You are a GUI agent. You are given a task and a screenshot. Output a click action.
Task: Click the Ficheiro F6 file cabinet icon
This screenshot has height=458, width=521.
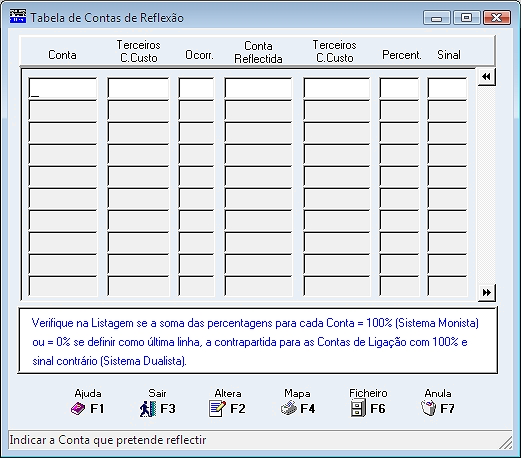[358, 409]
